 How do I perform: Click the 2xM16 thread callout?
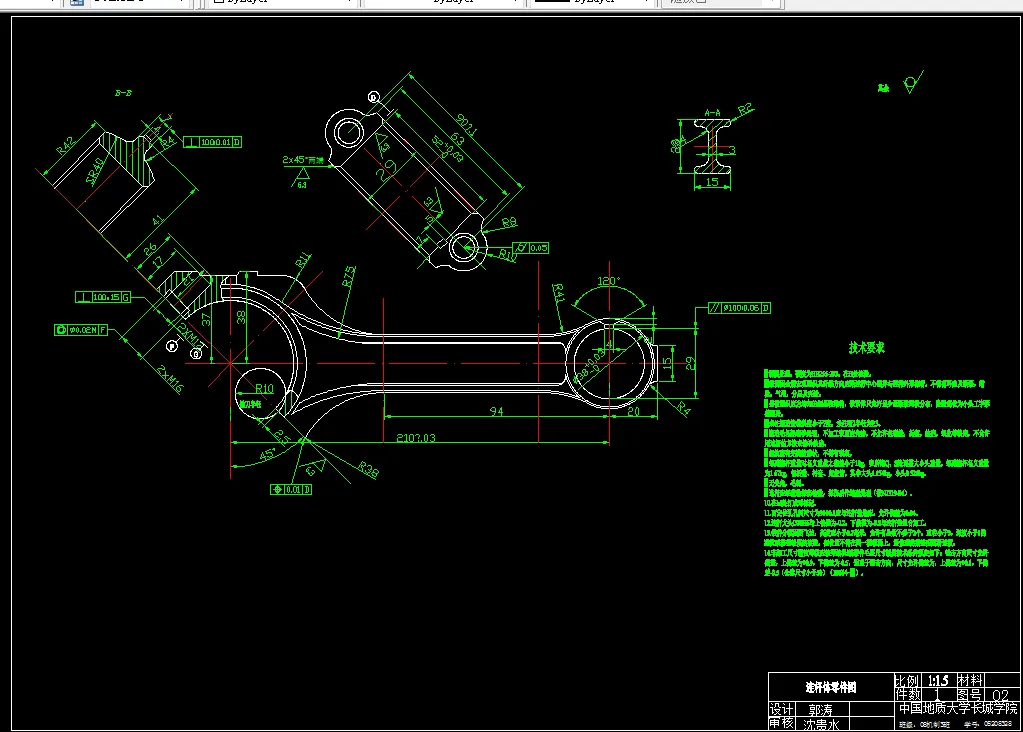click(170, 379)
